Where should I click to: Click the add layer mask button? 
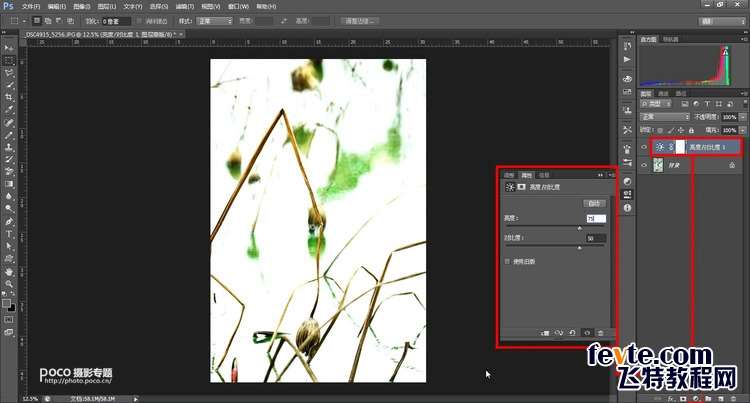pos(683,398)
